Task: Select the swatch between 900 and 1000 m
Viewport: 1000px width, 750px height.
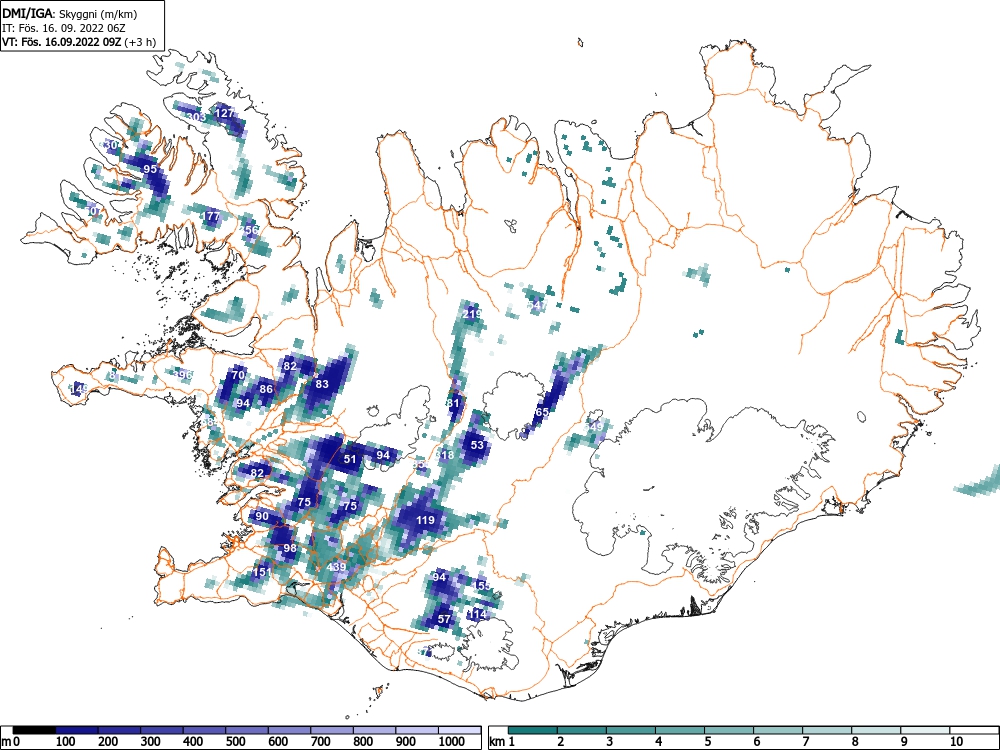Action: tap(418, 730)
